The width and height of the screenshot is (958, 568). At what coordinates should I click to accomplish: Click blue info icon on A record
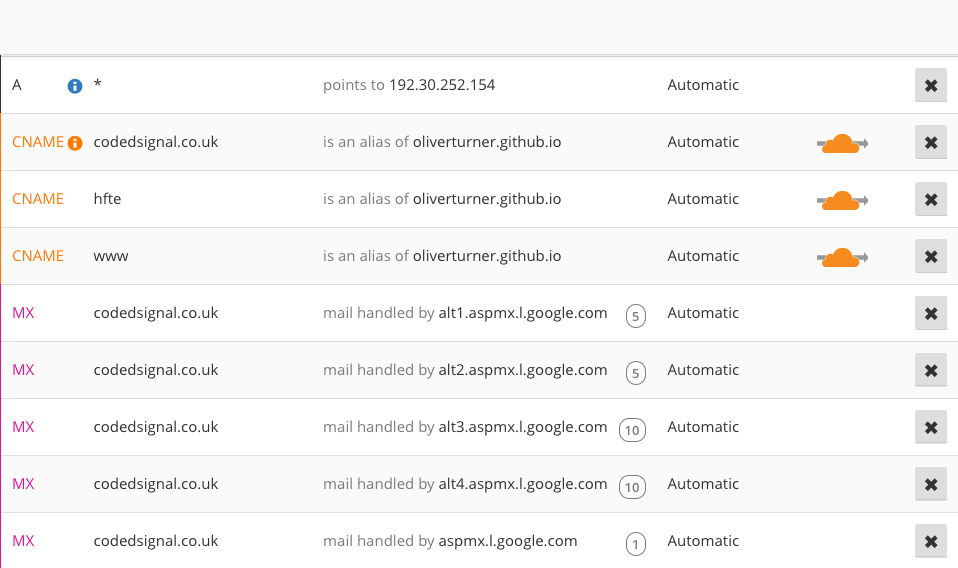(75, 86)
